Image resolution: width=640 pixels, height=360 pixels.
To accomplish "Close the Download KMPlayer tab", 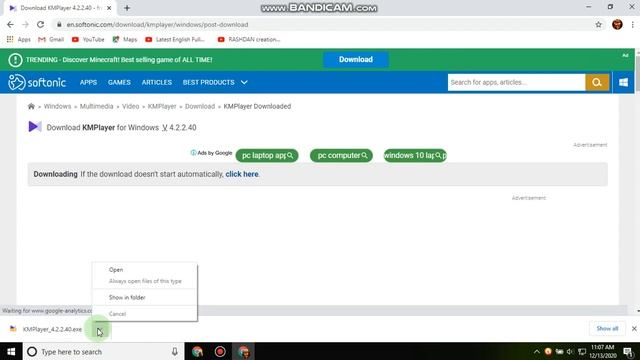I will [x=109, y=8].
